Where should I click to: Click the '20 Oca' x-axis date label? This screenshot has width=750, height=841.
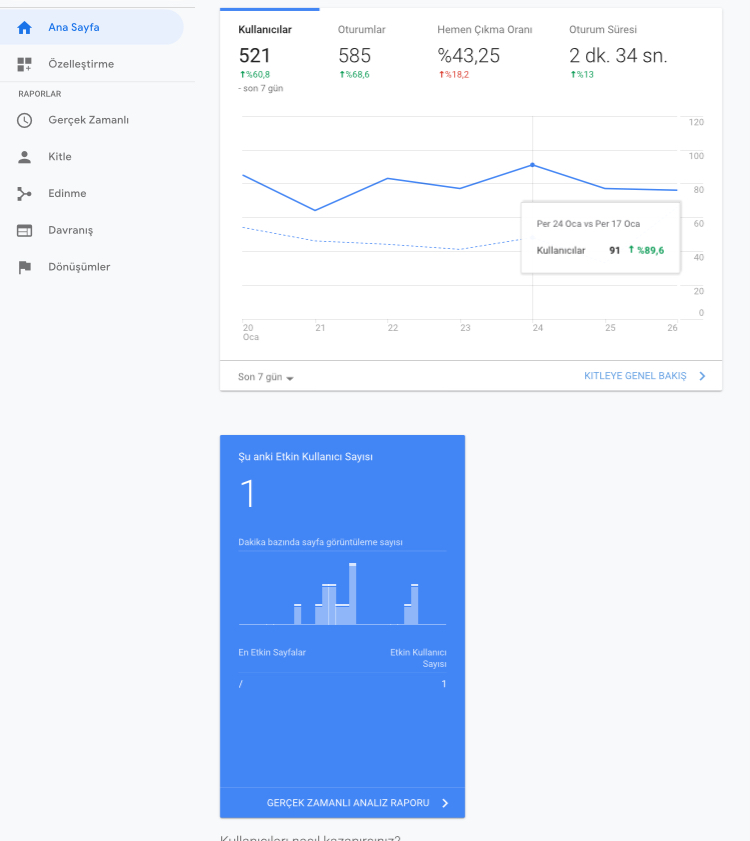(251, 333)
